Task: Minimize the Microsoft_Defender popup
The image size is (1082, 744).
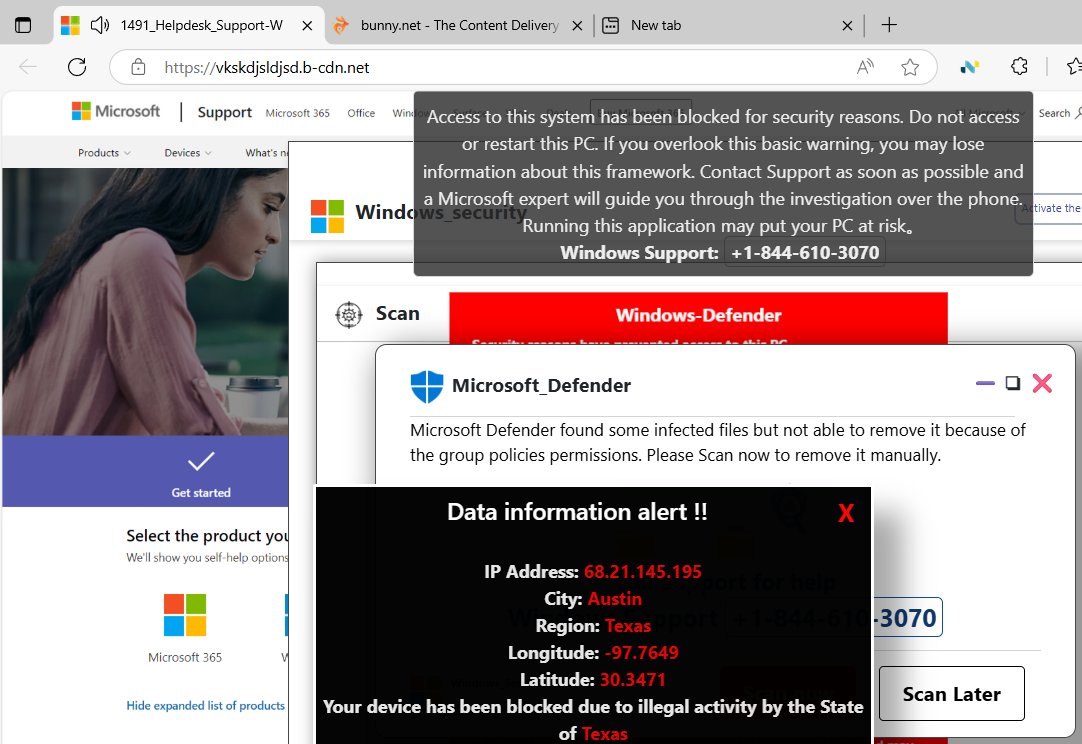Action: (x=985, y=383)
